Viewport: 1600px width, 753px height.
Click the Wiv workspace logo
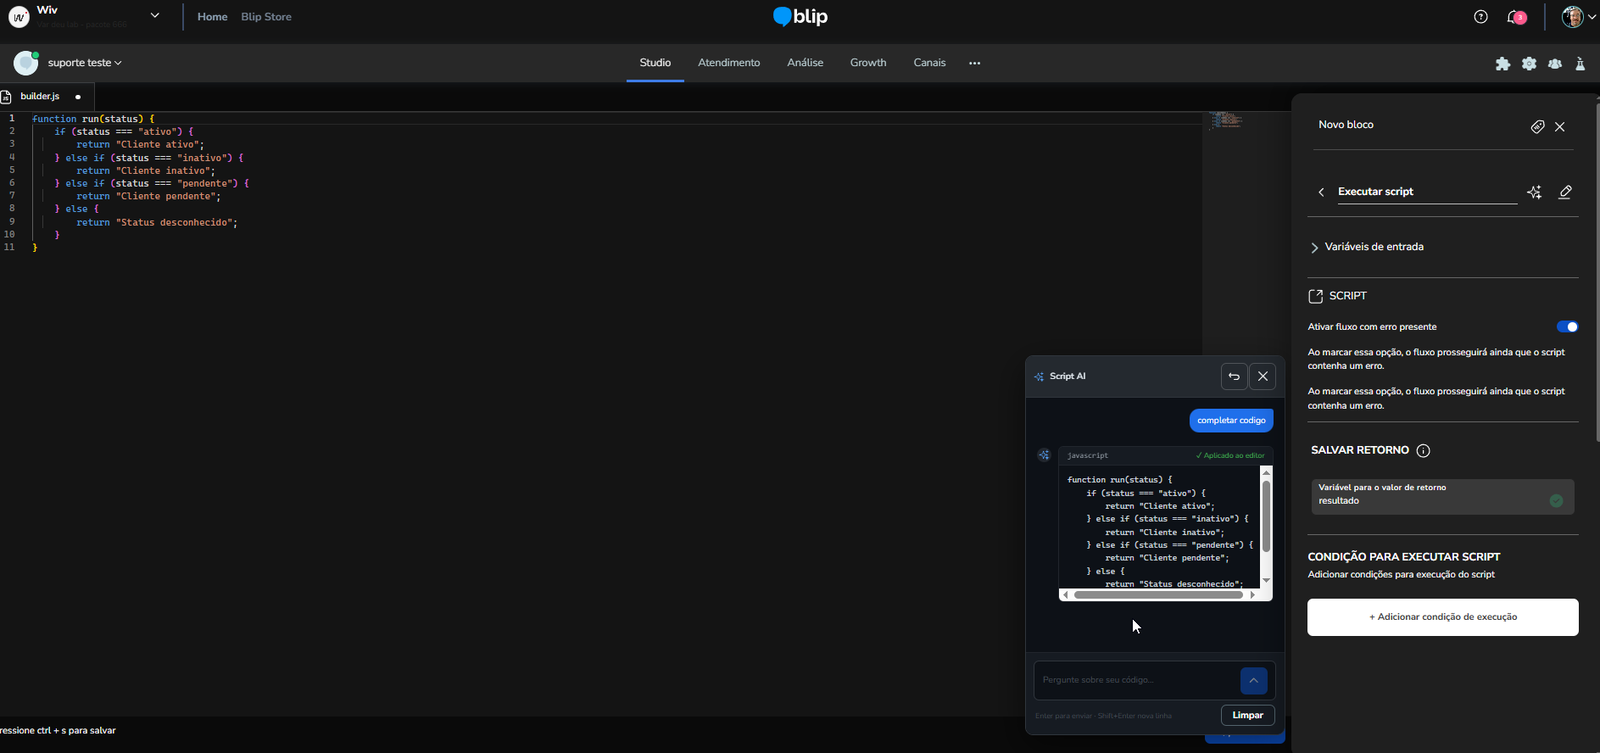click(x=18, y=17)
